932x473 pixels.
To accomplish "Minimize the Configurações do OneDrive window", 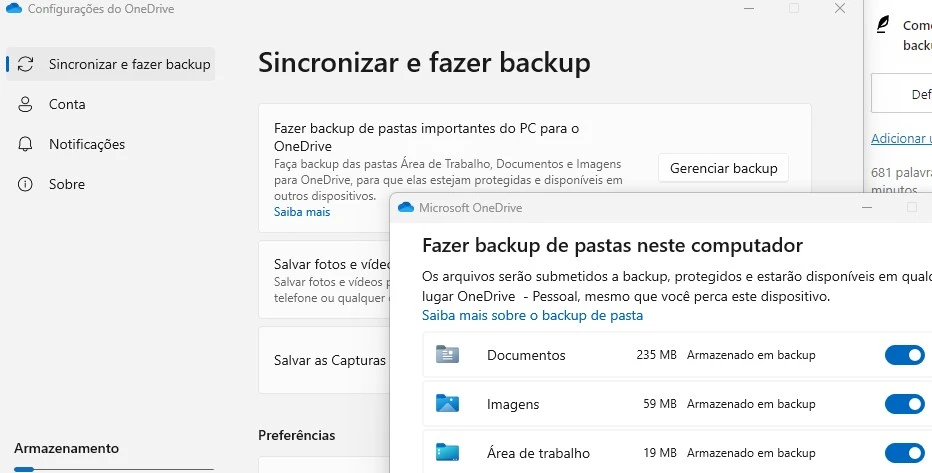I will click(748, 8).
